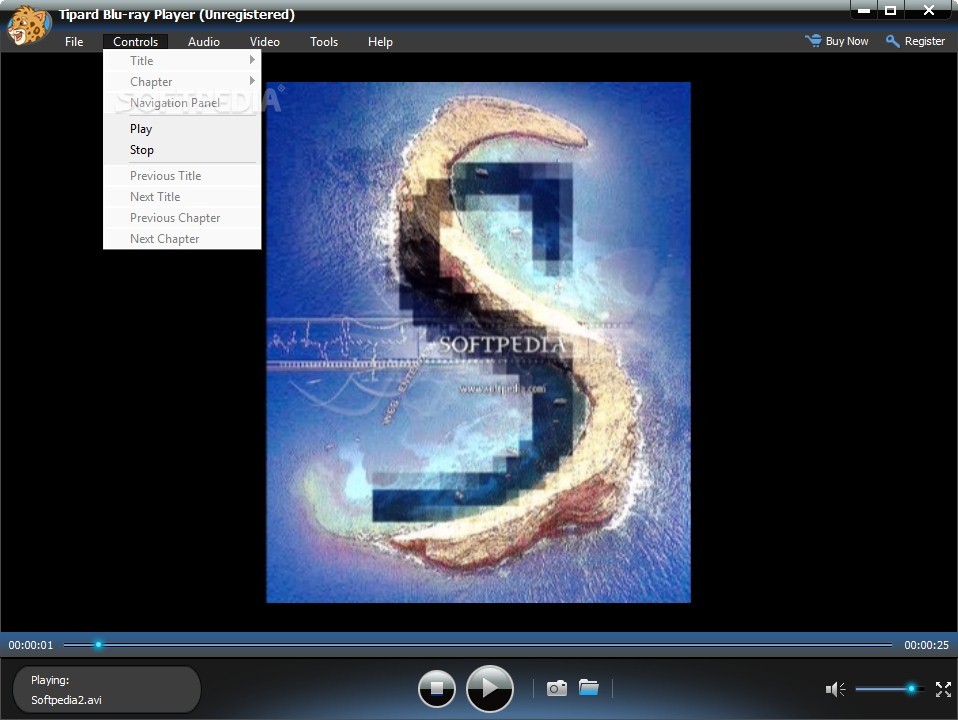958x720 pixels.
Task: Select Navigation Panel in Controls menu
Action: coord(182,103)
